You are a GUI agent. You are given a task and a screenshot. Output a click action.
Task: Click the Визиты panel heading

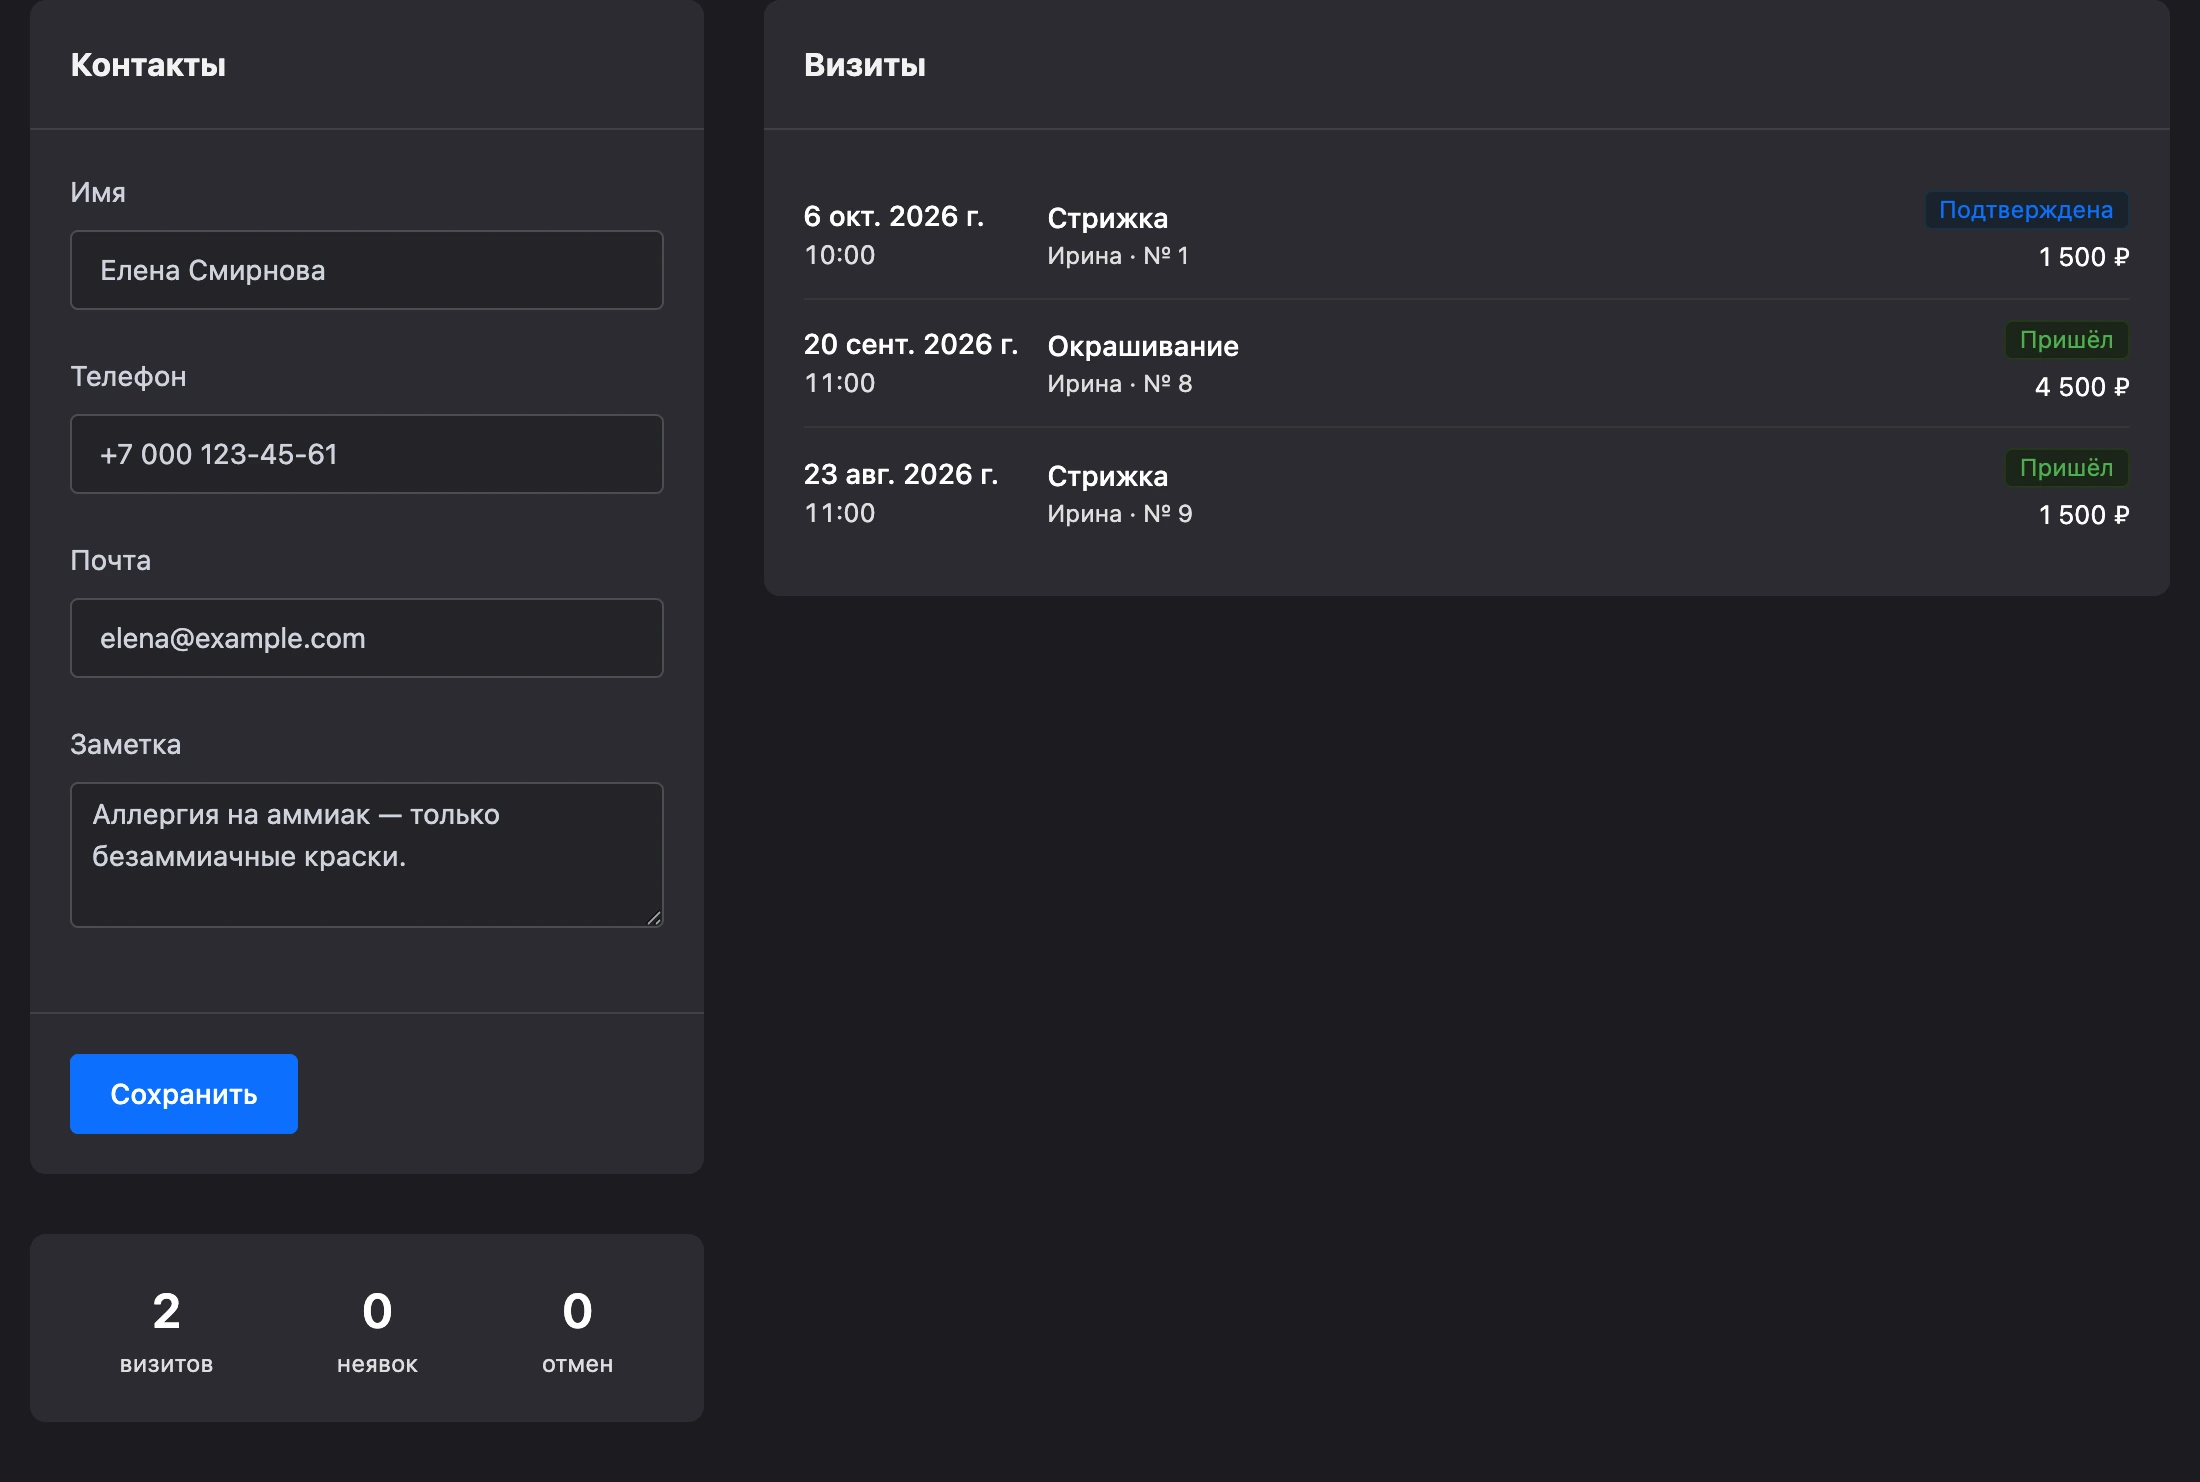point(865,65)
